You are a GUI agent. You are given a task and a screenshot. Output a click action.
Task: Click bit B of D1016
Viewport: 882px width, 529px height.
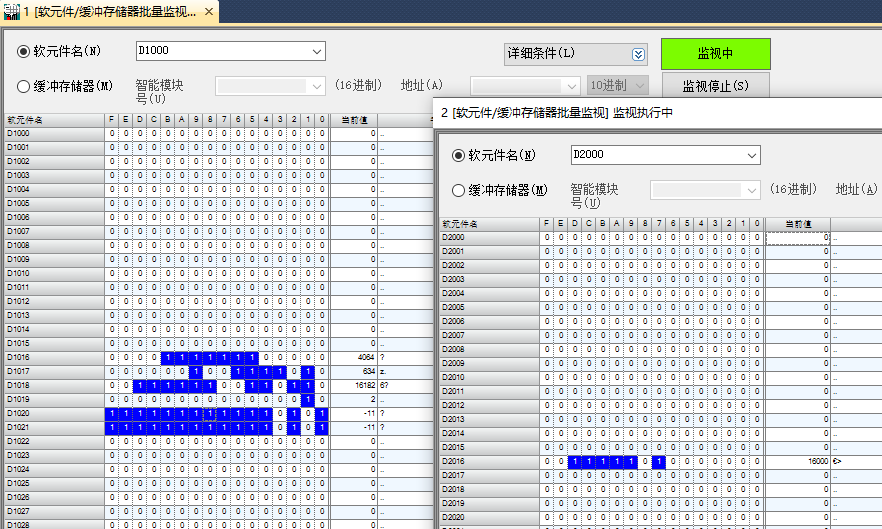click(168, 357)
